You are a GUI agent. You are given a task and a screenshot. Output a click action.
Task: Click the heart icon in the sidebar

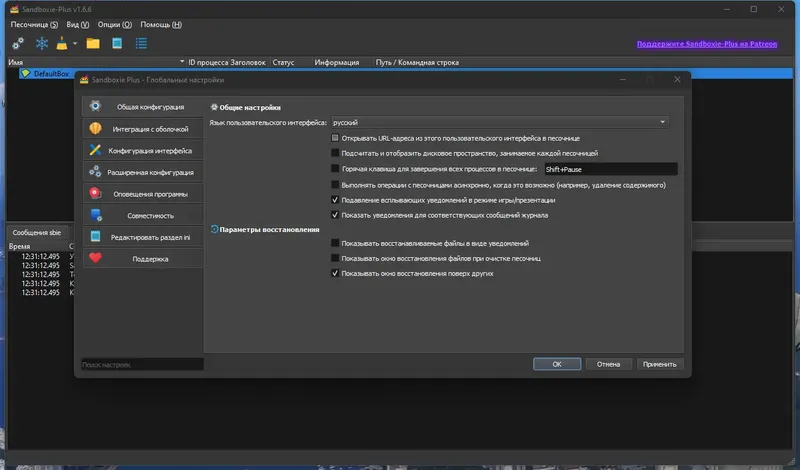click(95, 258)
